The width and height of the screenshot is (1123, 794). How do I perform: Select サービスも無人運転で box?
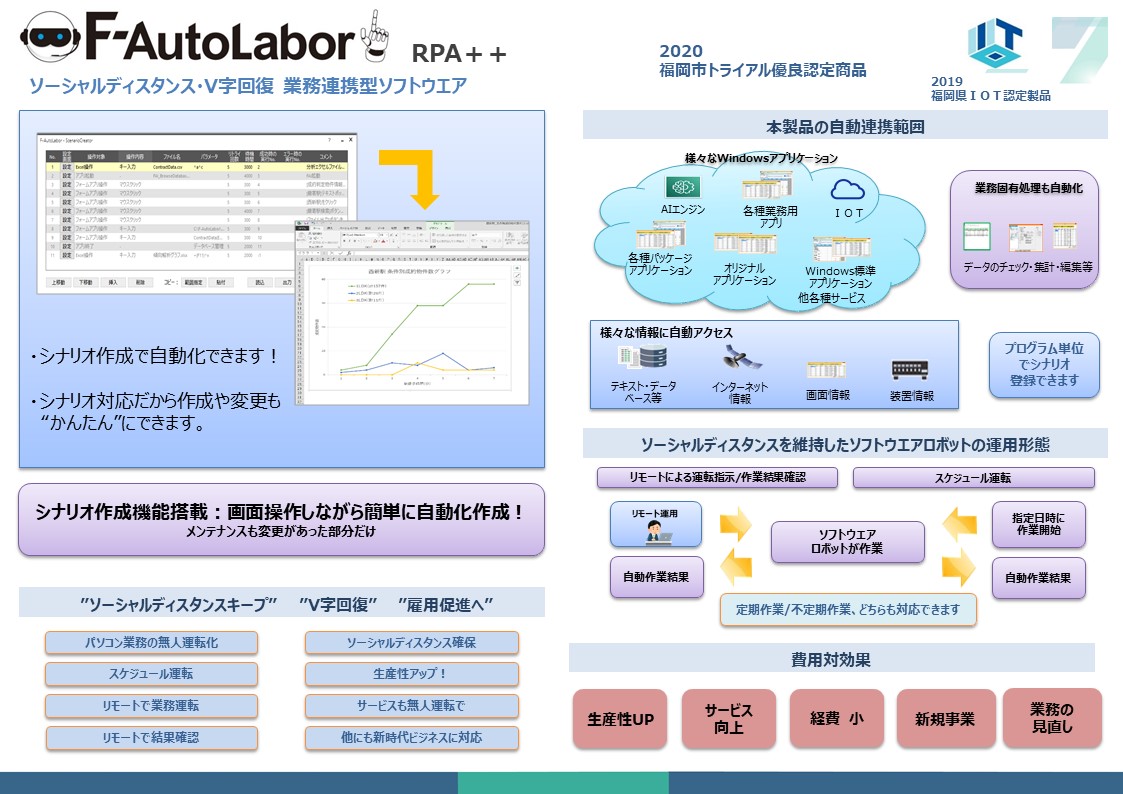click(x=412, y=705)
